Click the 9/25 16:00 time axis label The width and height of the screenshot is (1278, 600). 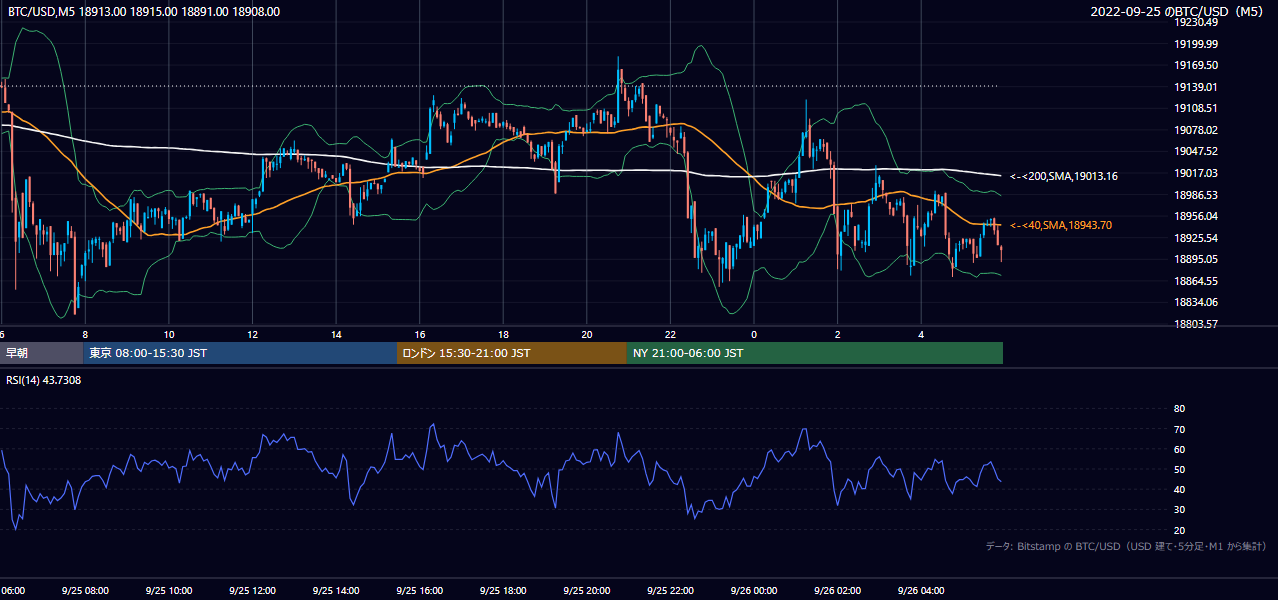coord(420,591)
